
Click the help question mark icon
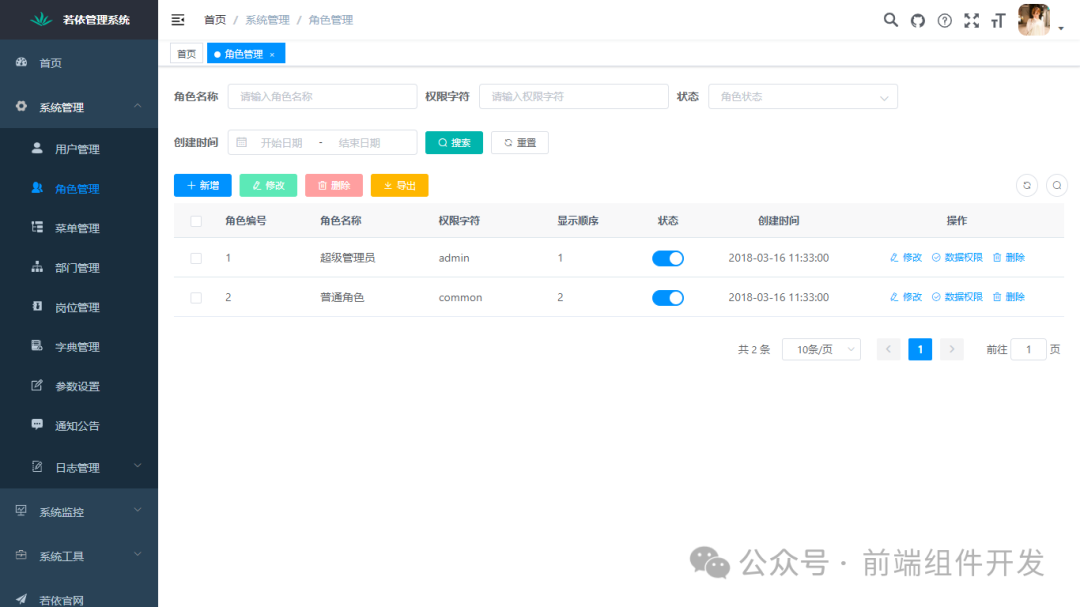(944, 19)
